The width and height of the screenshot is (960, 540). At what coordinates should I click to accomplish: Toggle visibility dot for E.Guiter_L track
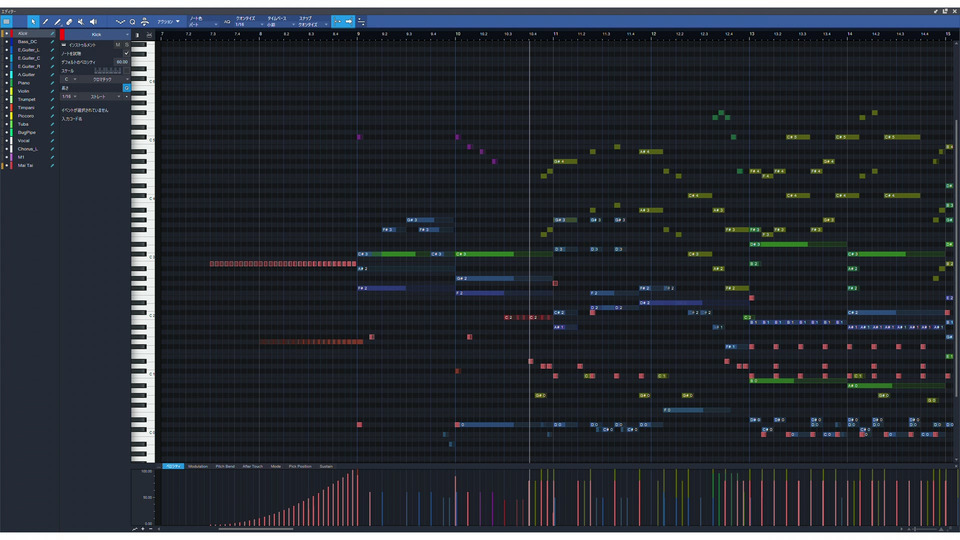coord(6,50)
